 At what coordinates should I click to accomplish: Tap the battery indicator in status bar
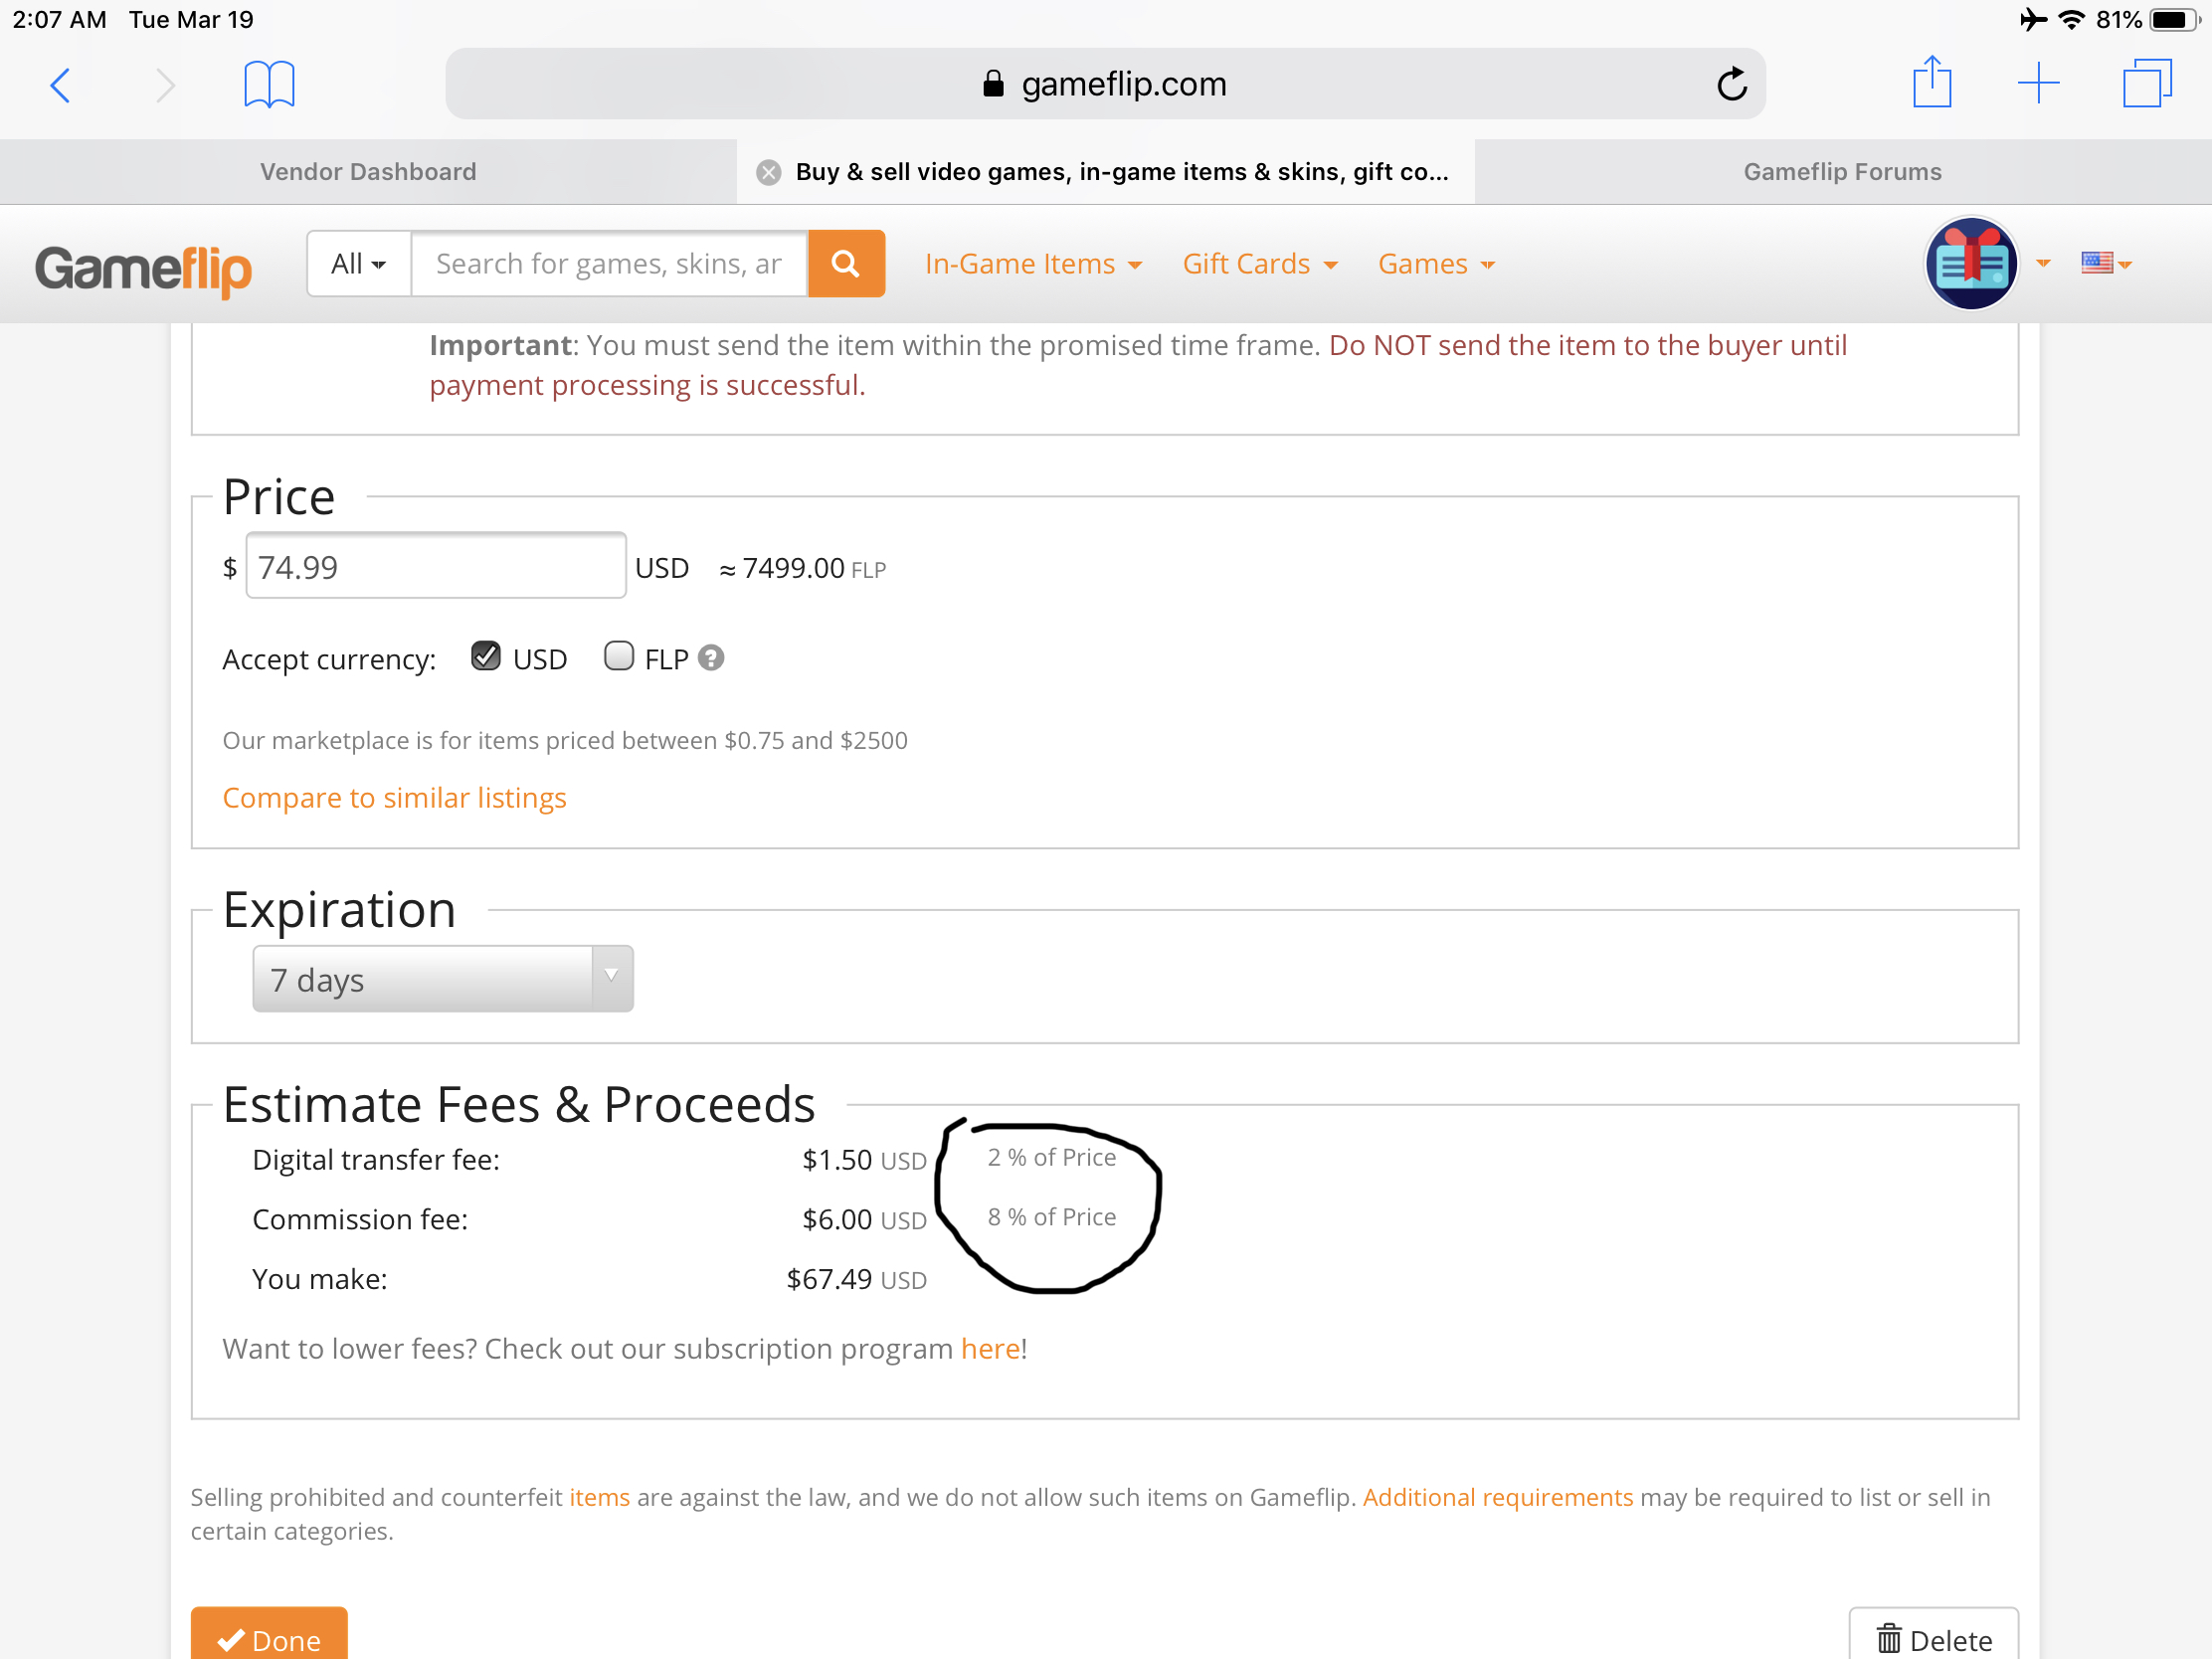pyautogui.click(x=2174, y=20)
